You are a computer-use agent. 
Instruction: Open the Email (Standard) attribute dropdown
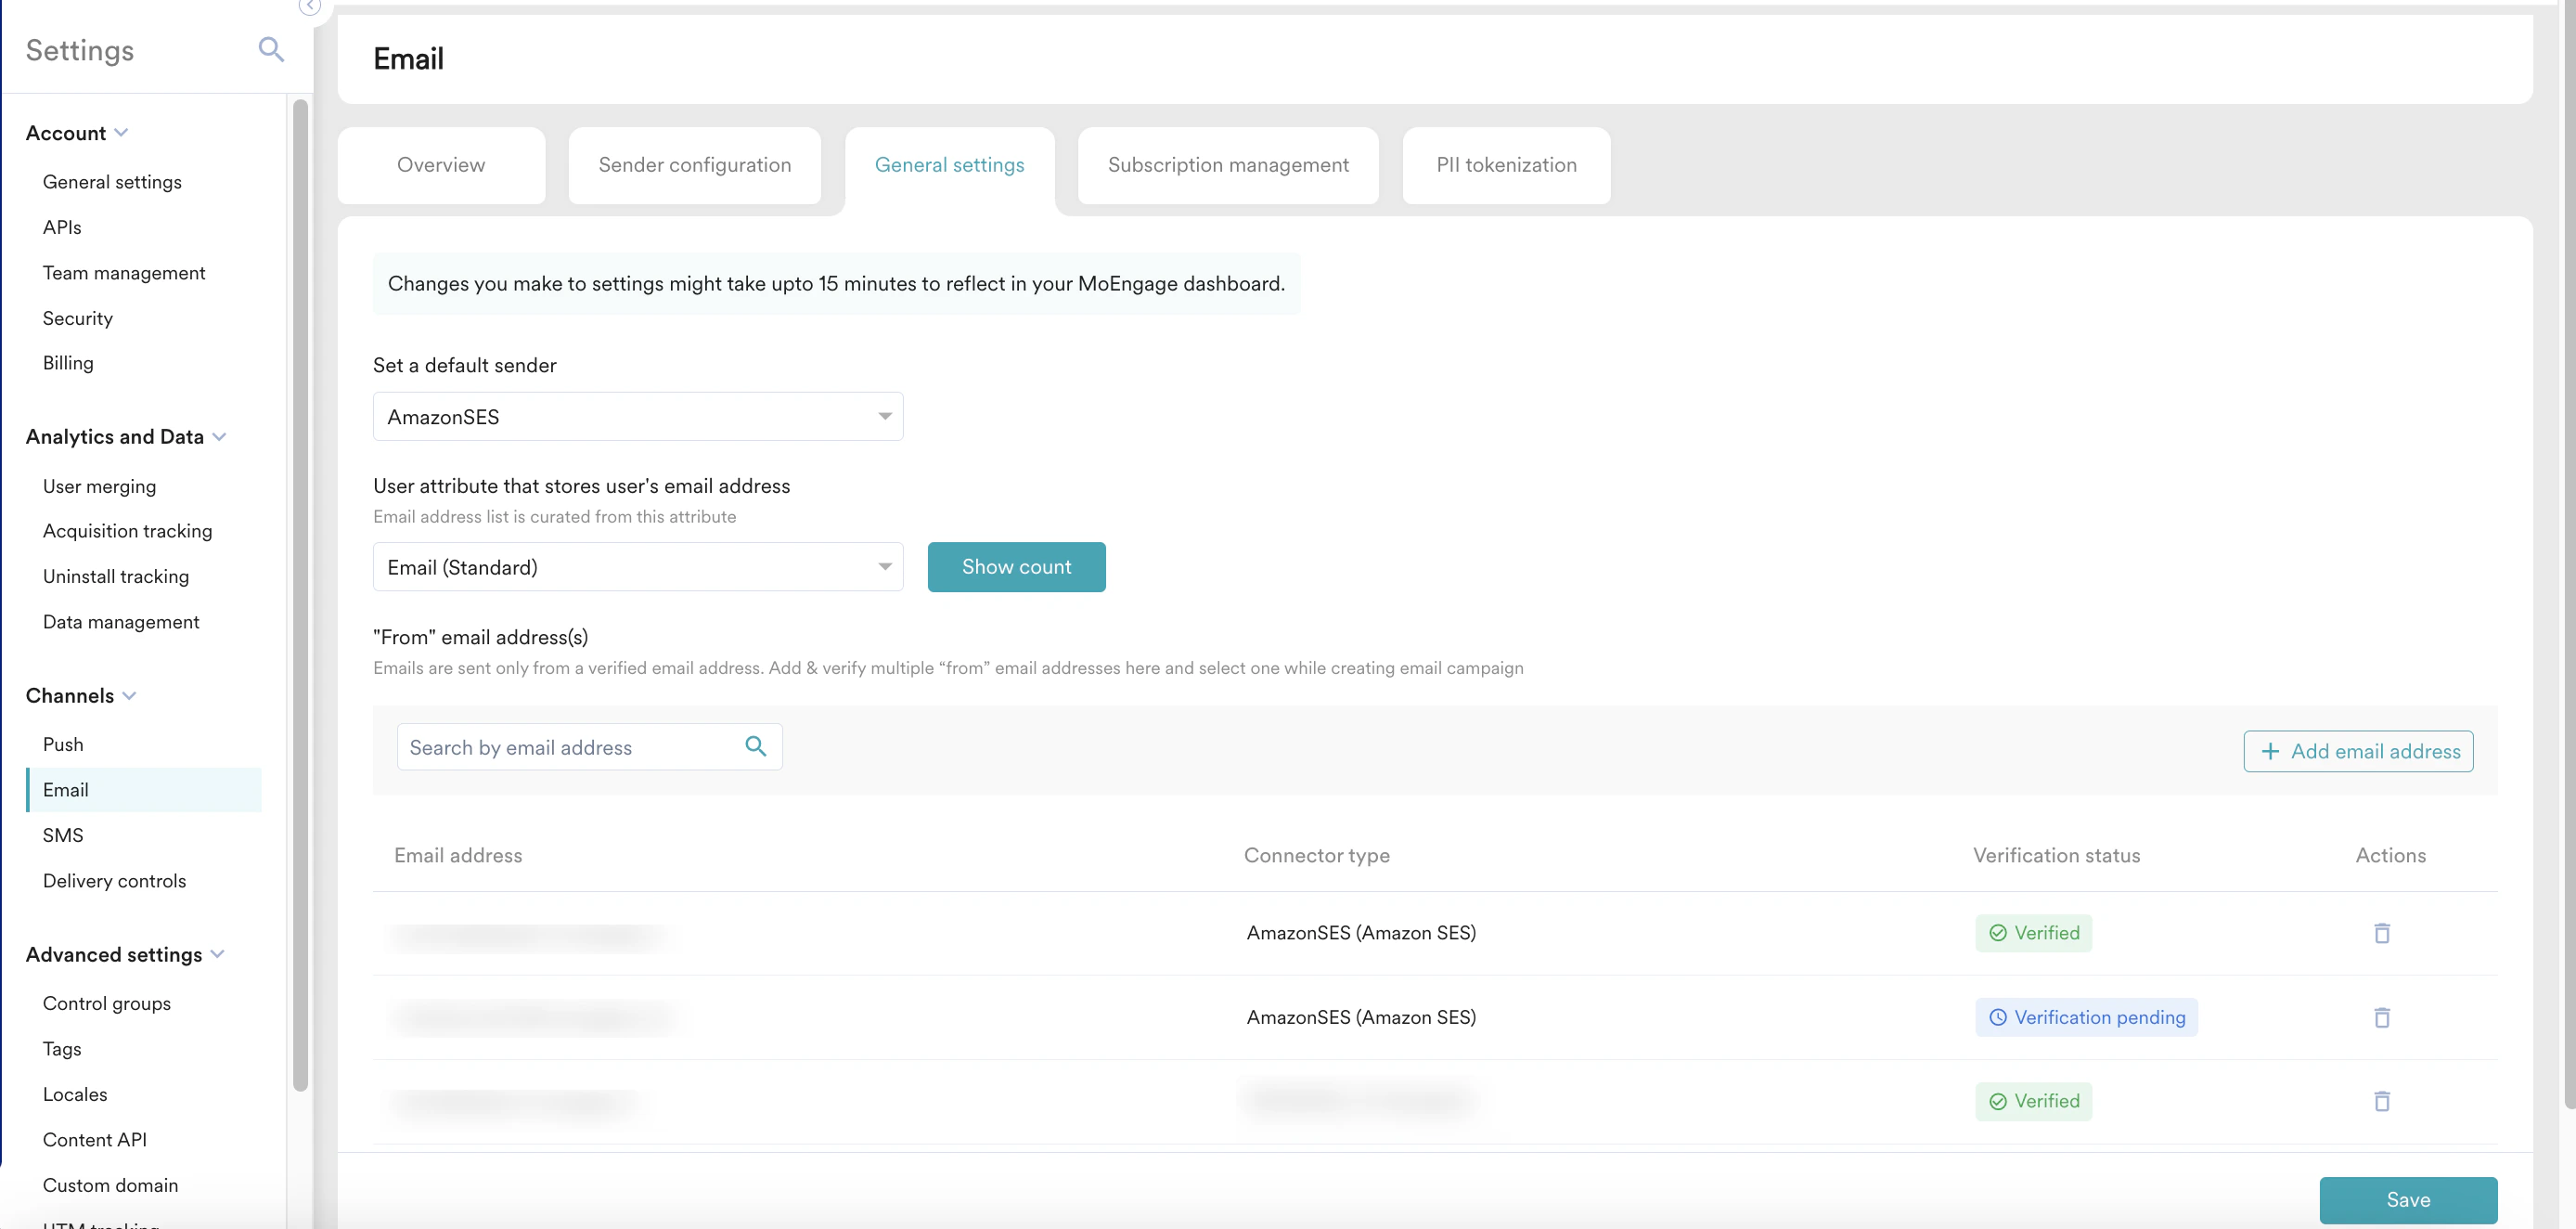click(638, 567)
